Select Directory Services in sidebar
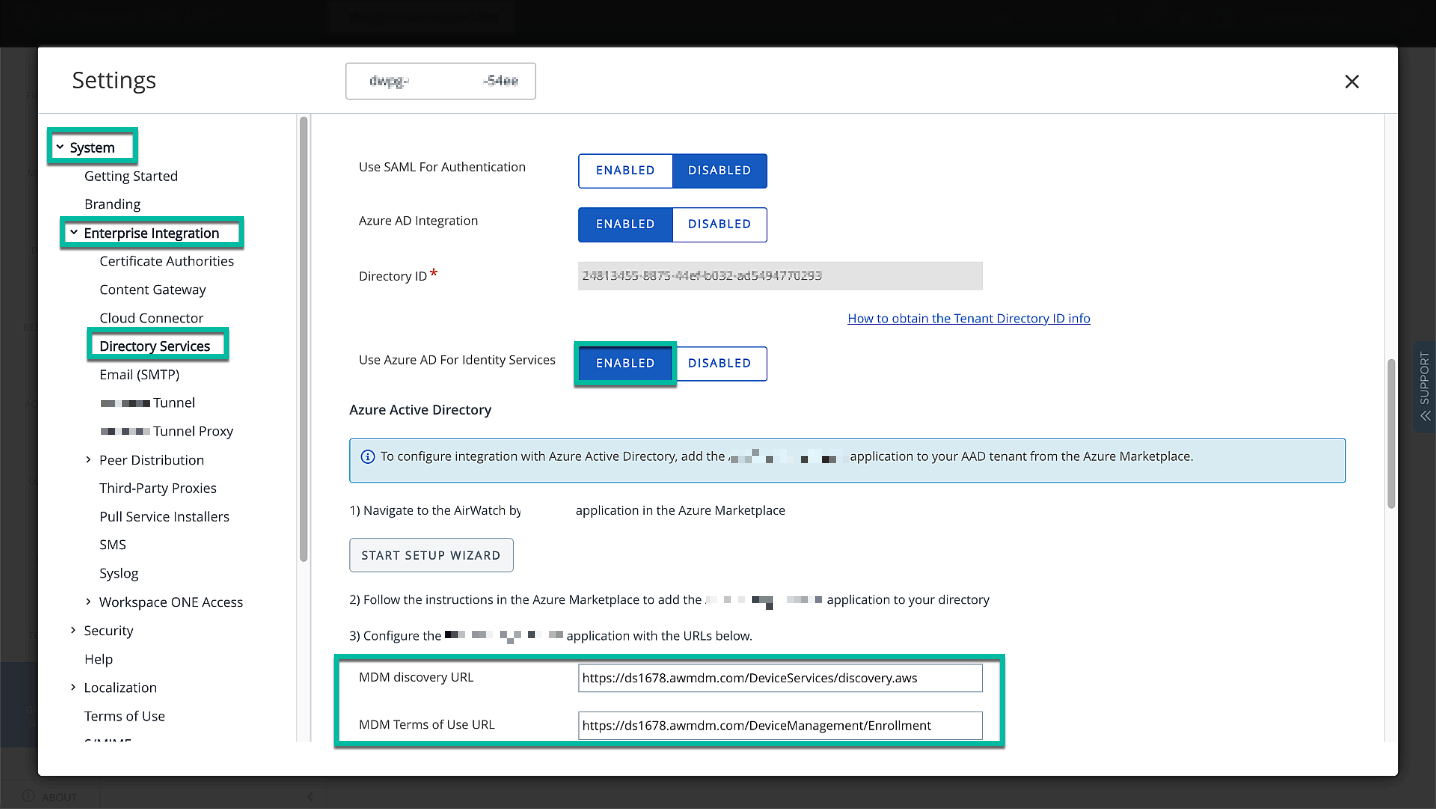The height and width of the screenshot is (809, 1436). click(155, 347)
